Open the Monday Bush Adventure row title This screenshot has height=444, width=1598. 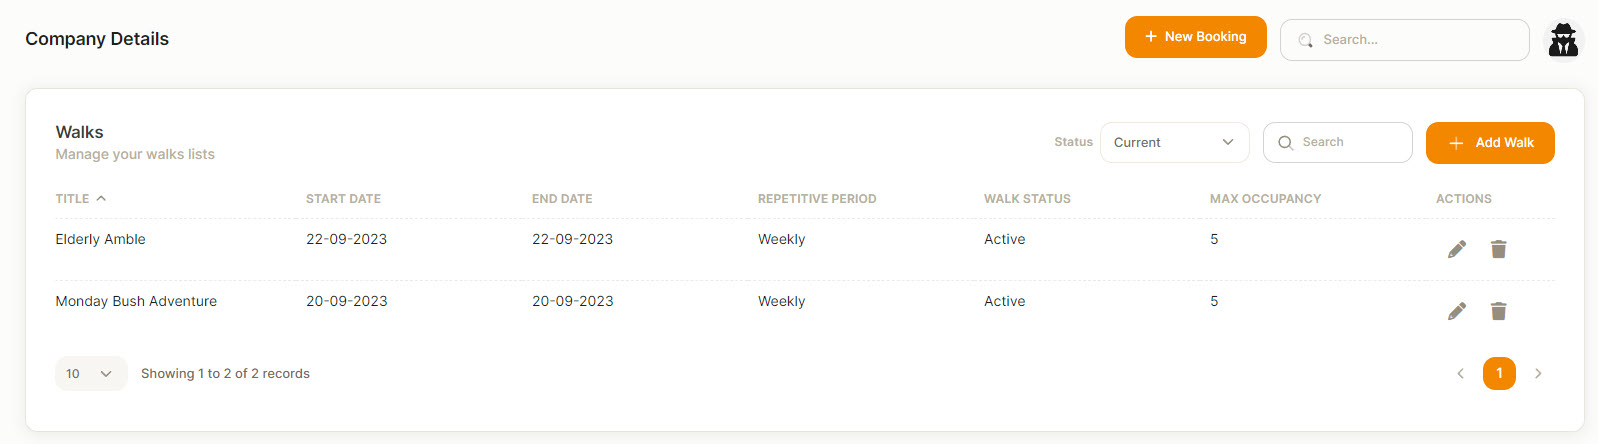point(136,301)
